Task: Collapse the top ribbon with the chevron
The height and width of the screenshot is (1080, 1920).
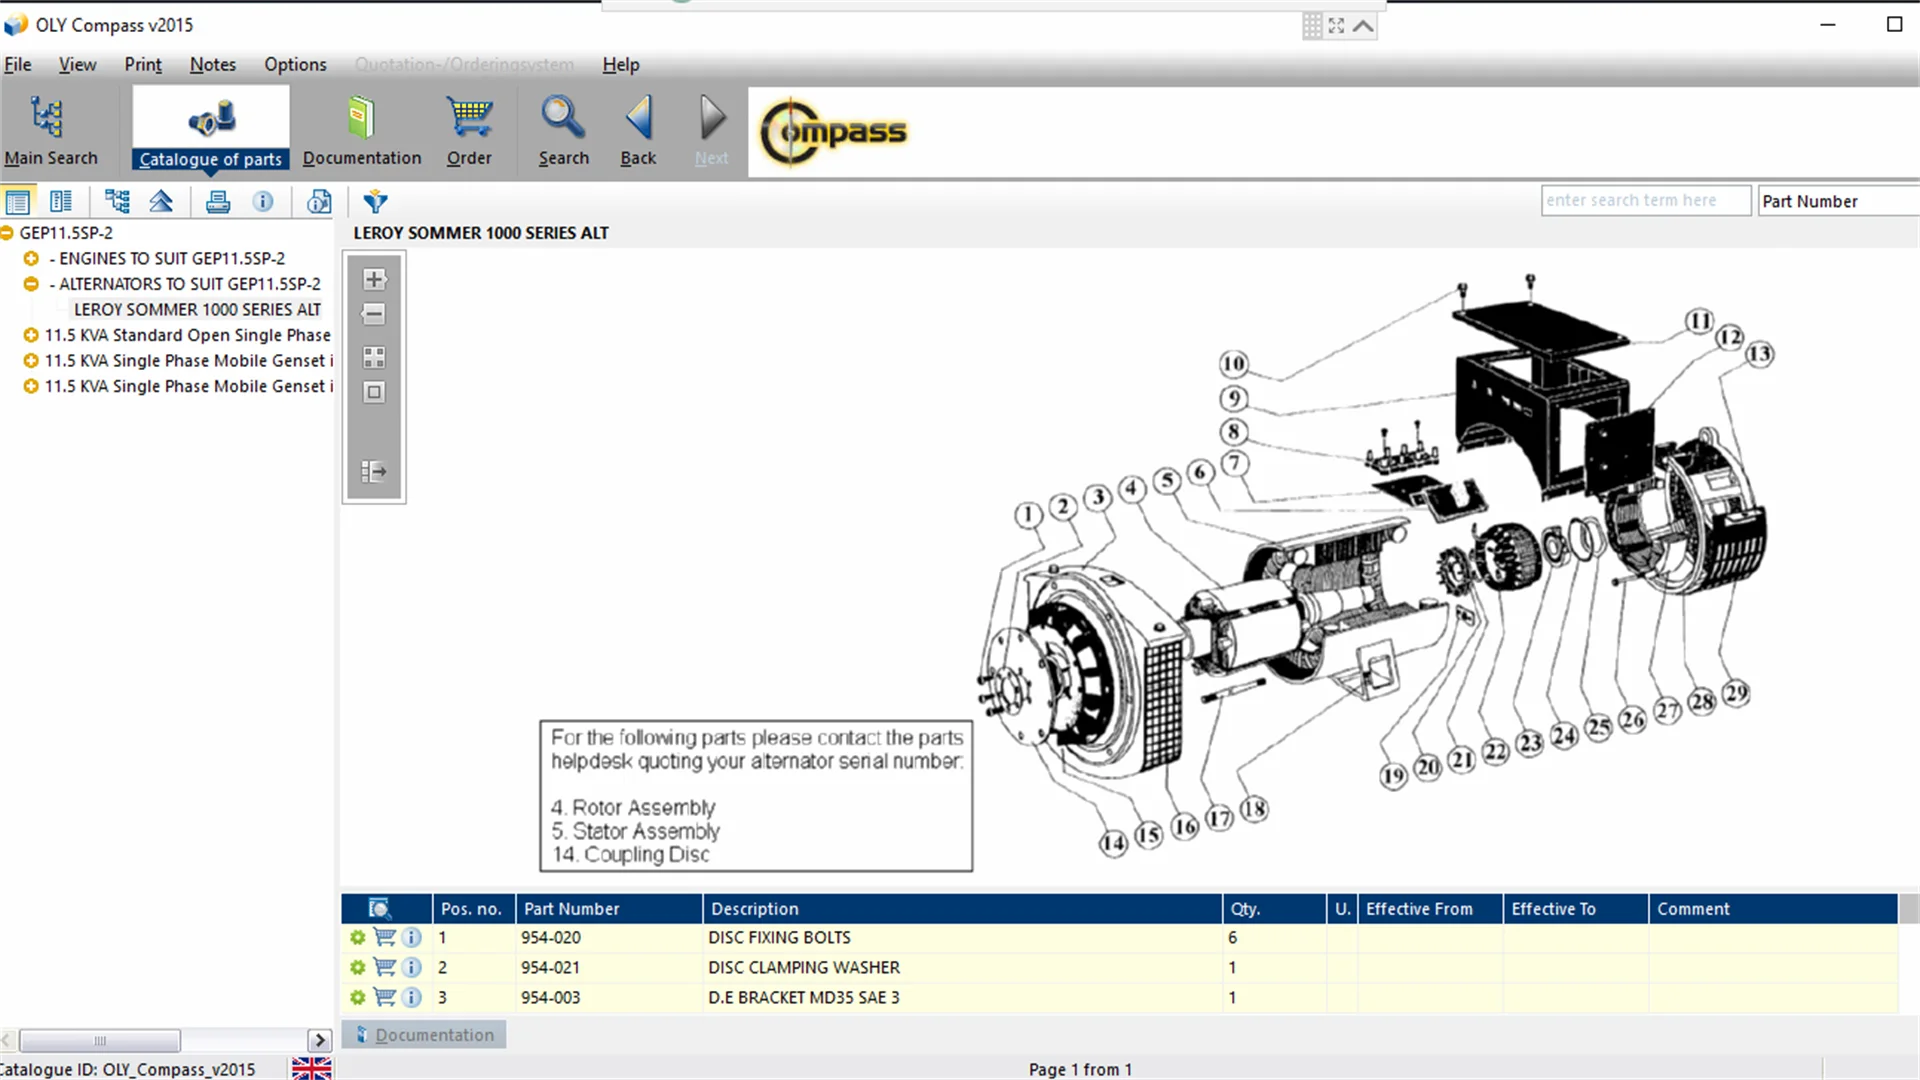Action: pyautogui.click(x=1363, y=26)
